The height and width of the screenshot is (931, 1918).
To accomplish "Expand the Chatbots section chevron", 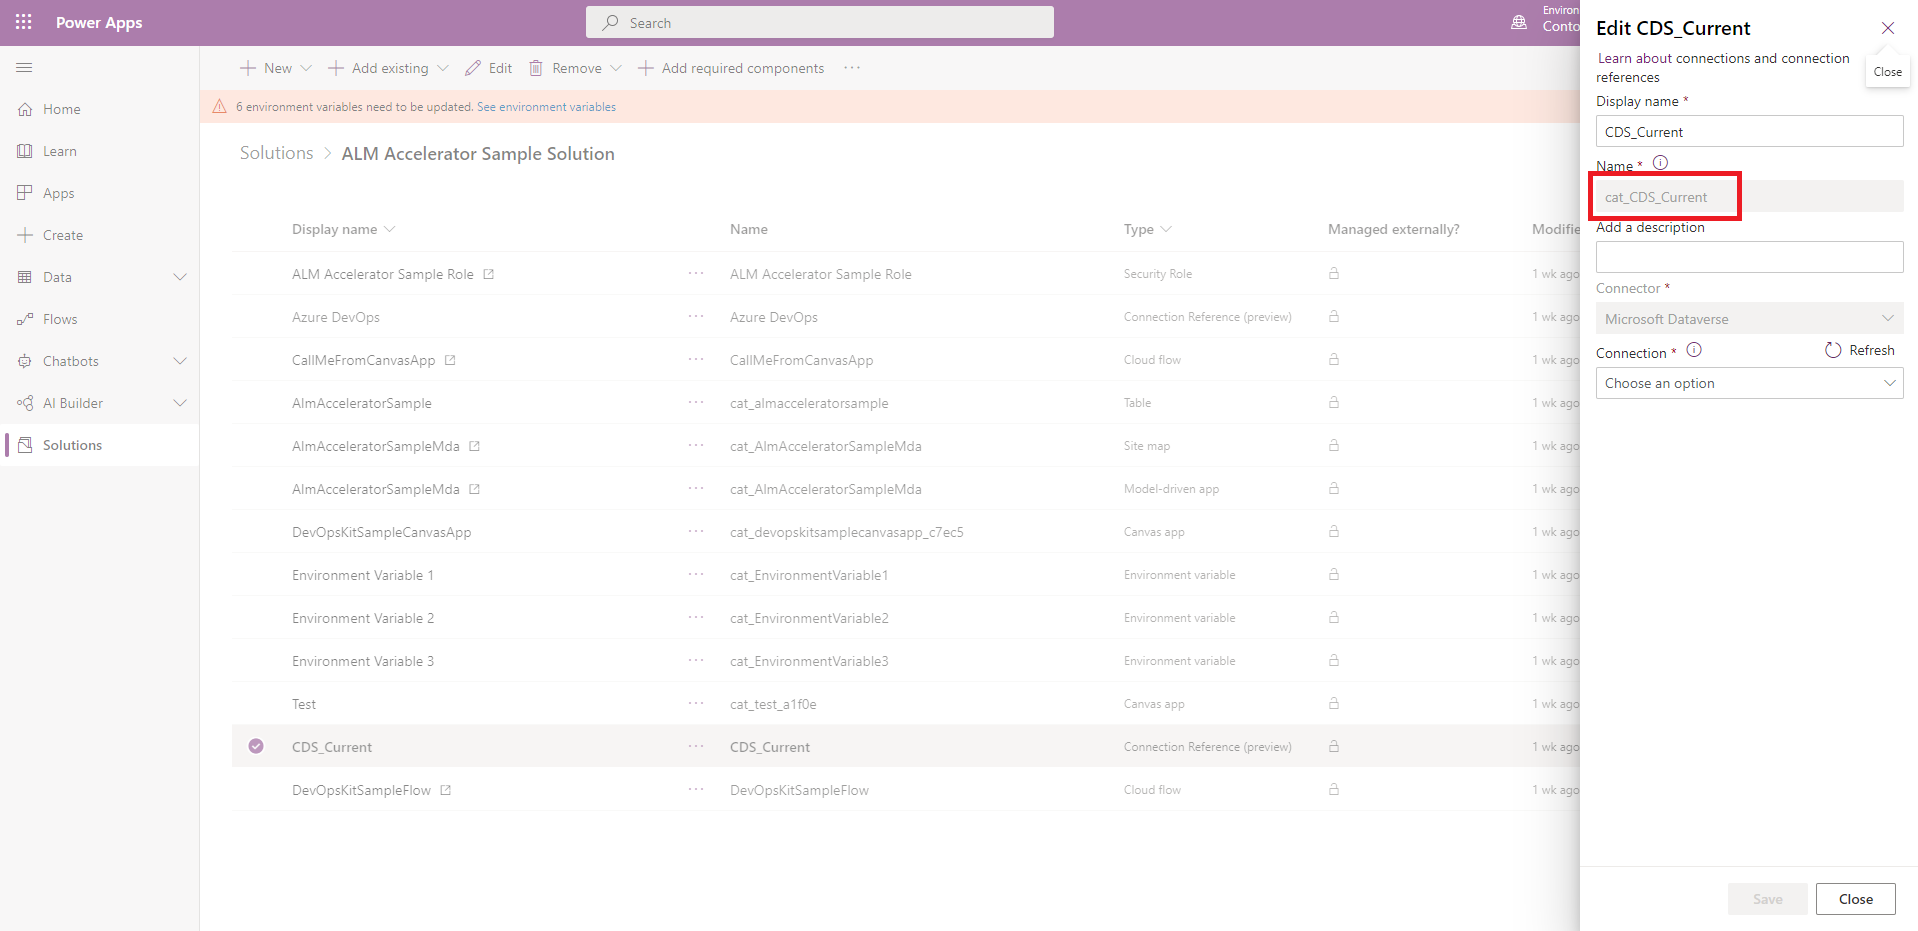I will click(x=180, y=361).
